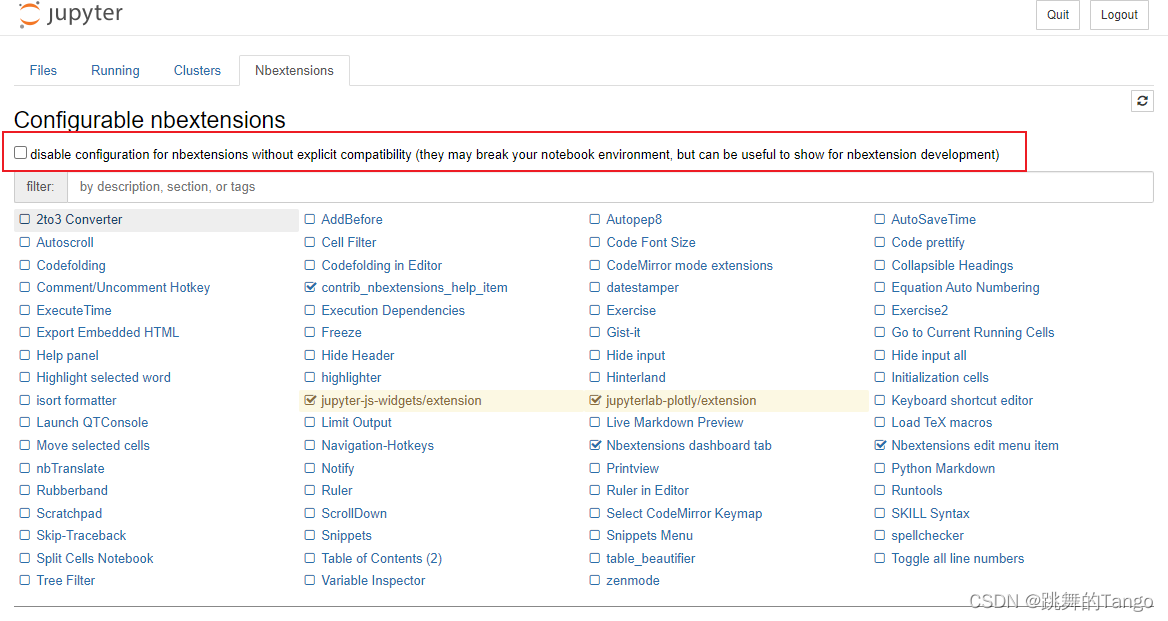Open the Gist-it extension
The image size is (1168, 621).
click(623, 332)
